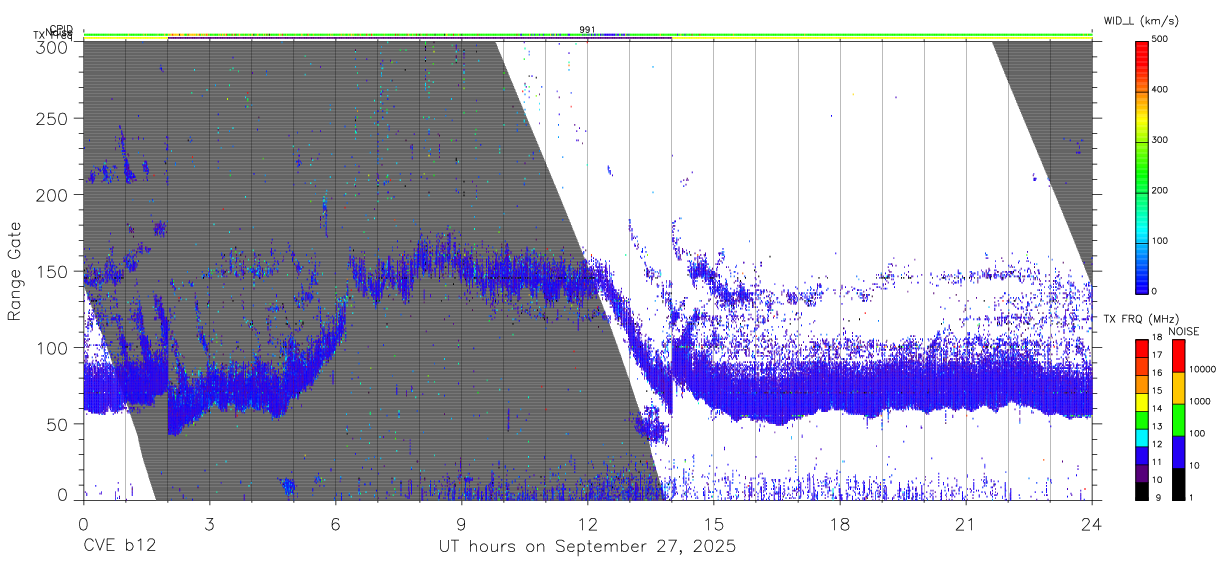Click the "UT hours on September 27, 2025" label
This screenshot has width=1228, height=567.
(x=587, y=547)
